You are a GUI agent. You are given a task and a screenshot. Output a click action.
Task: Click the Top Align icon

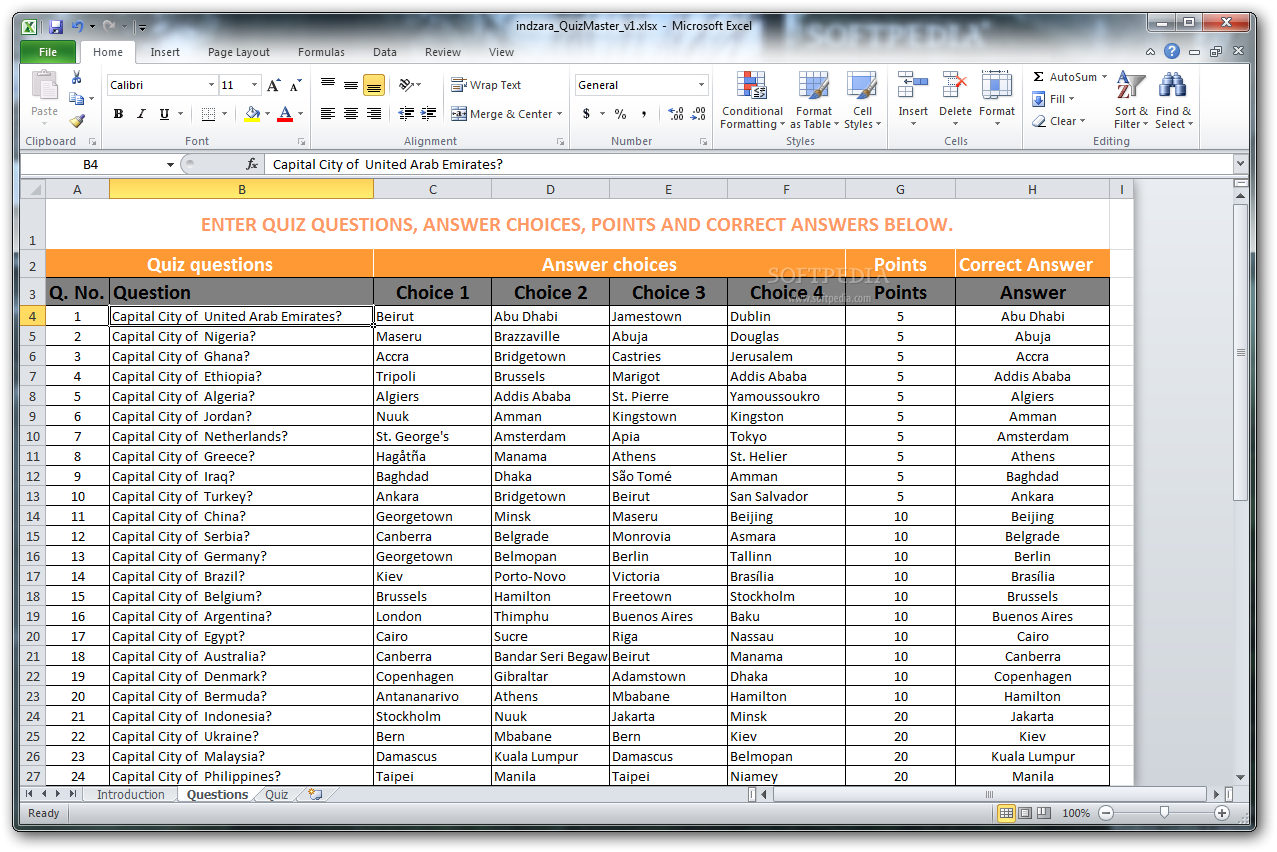tap(328, 85)
